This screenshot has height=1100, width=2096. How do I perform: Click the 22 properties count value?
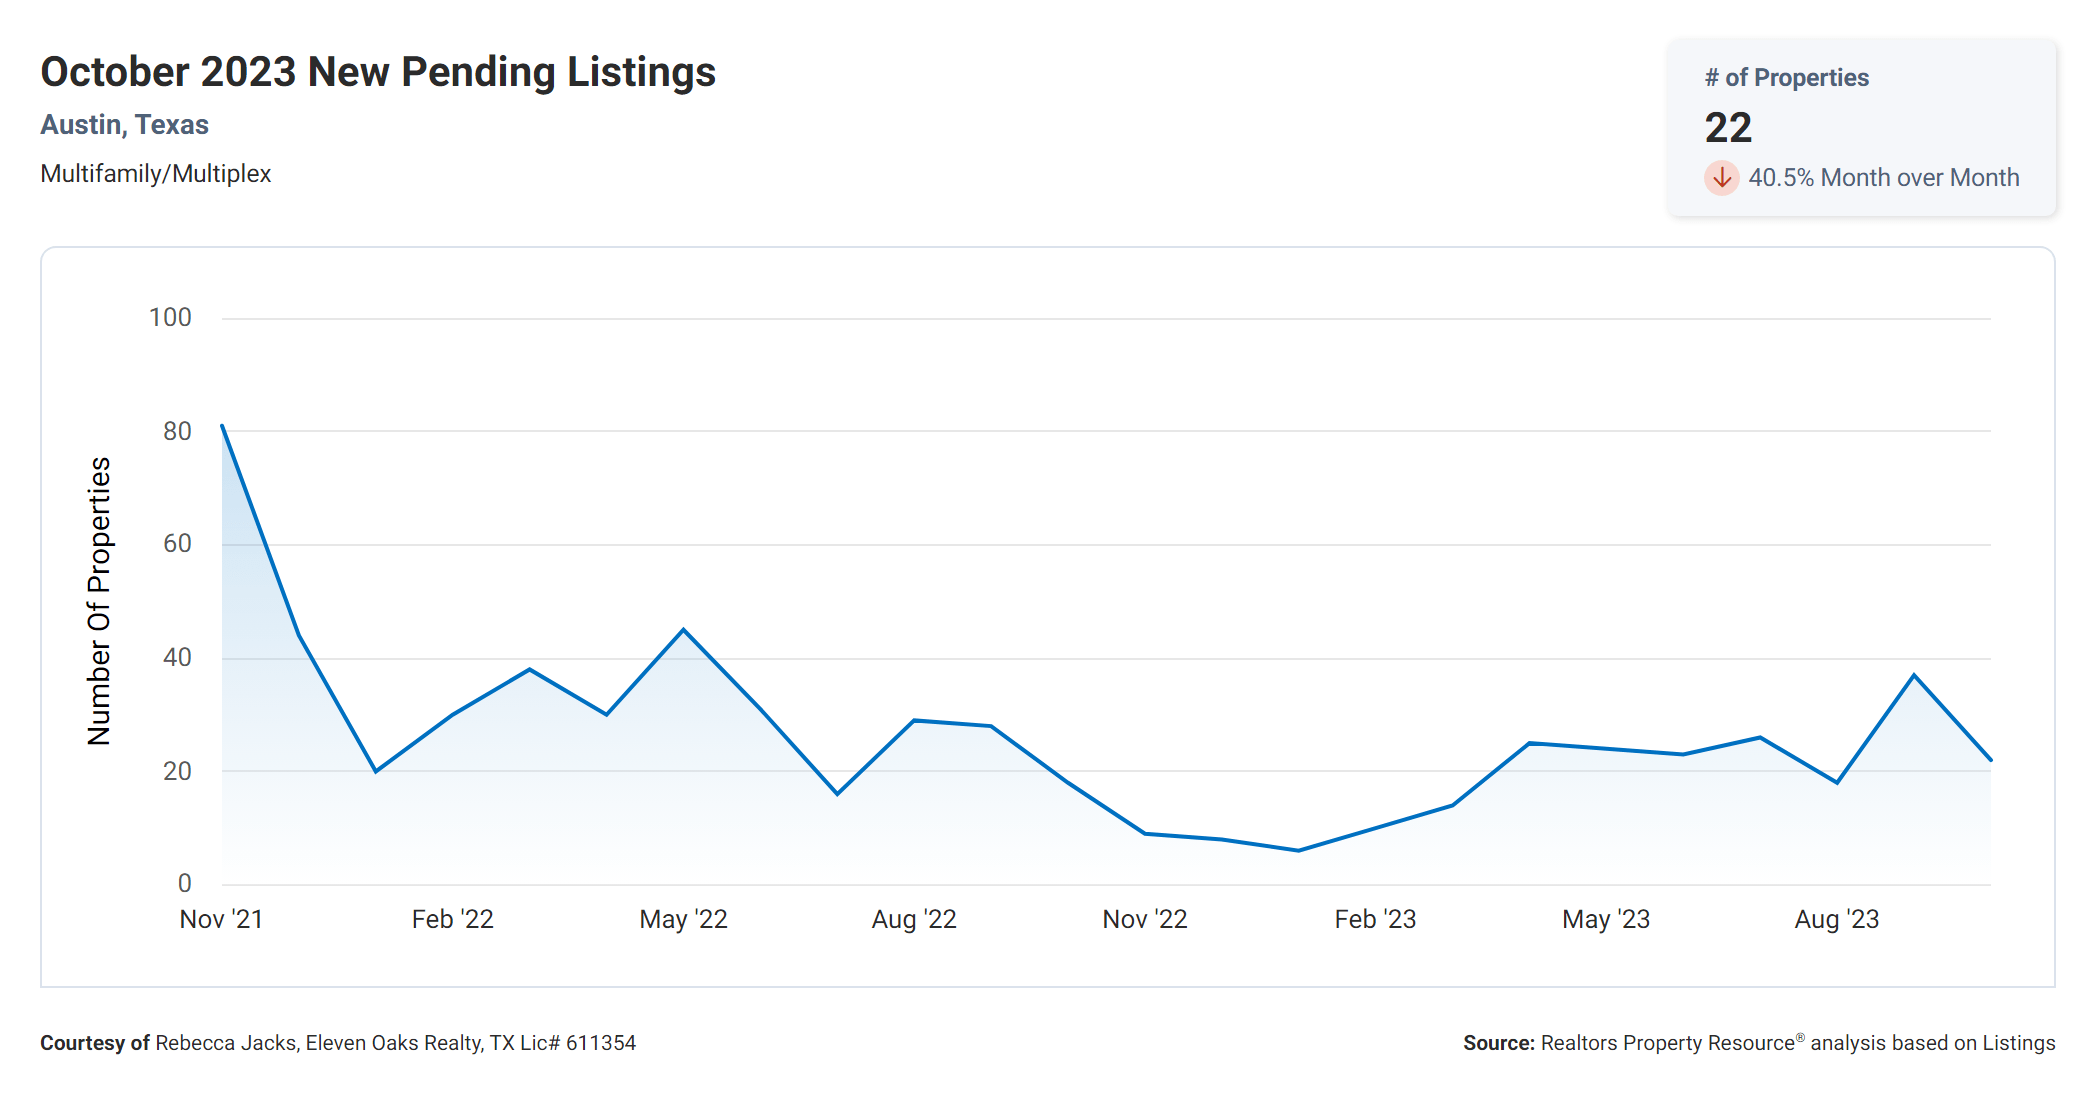pos(1728,128)
